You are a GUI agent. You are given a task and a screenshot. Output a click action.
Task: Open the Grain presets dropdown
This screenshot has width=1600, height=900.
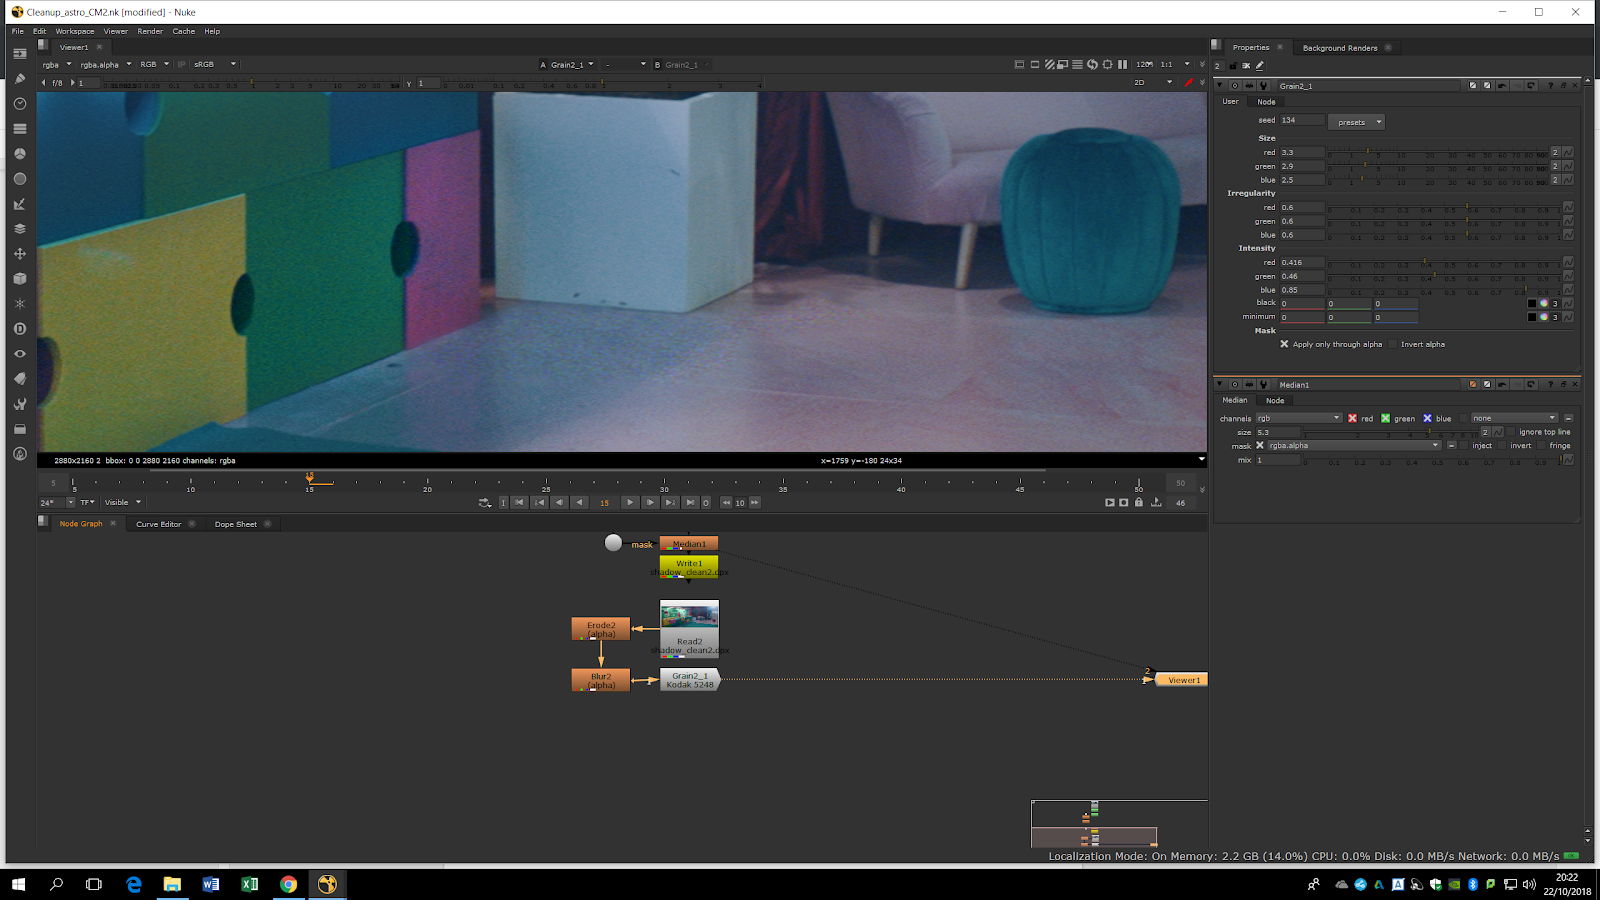pos(1356,122)
